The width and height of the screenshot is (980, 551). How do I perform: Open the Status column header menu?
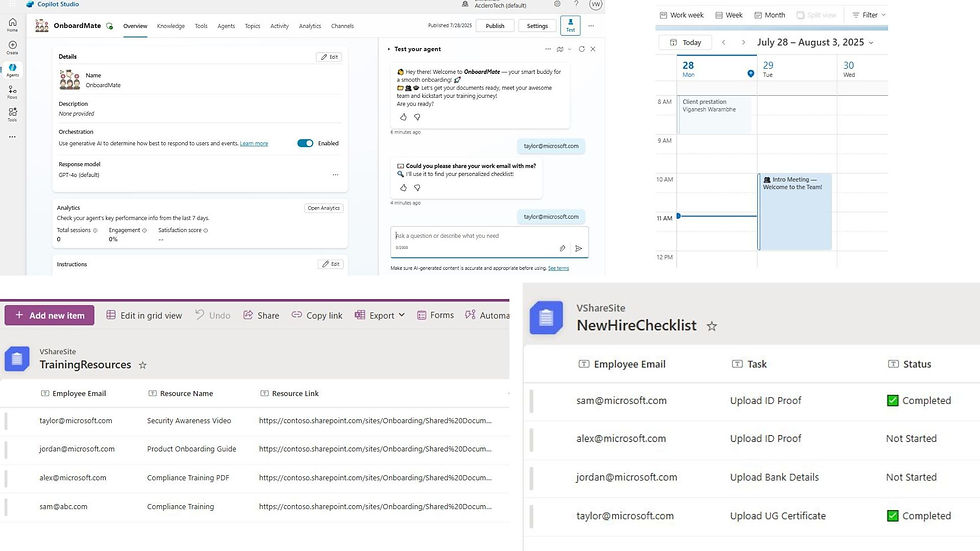pos(909,364)
